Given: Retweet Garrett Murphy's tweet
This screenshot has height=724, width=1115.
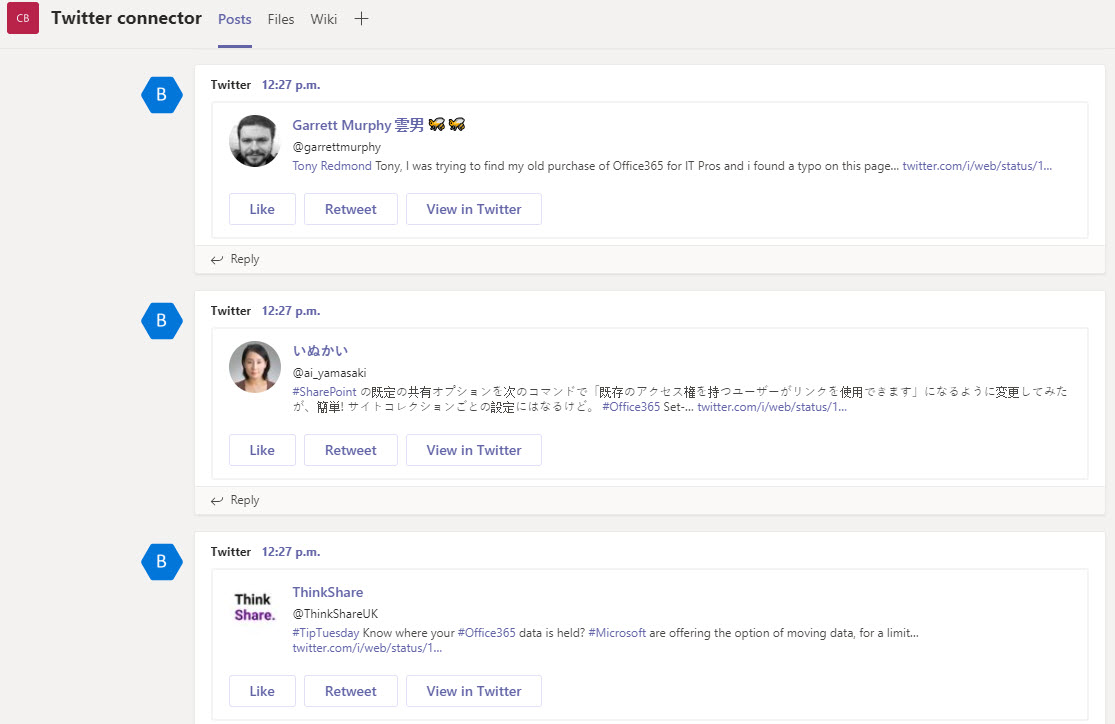Looking at the screenshot, I should tap(351, 209).
